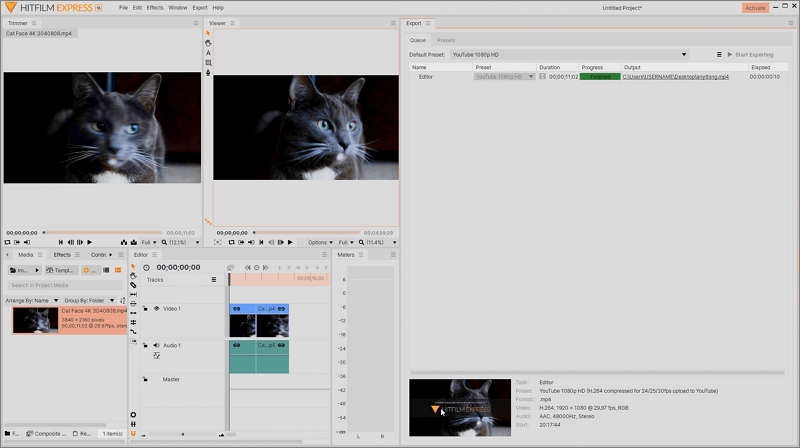Open the Arrange By: Name dropdown
Image resolution: width=800 pixels, height=448 pixels.
click(32, 301)
